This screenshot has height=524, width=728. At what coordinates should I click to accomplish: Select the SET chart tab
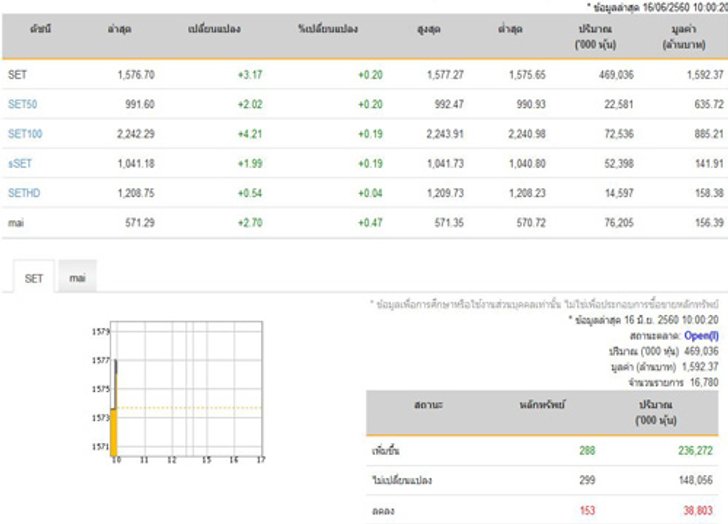pos(33,278)
